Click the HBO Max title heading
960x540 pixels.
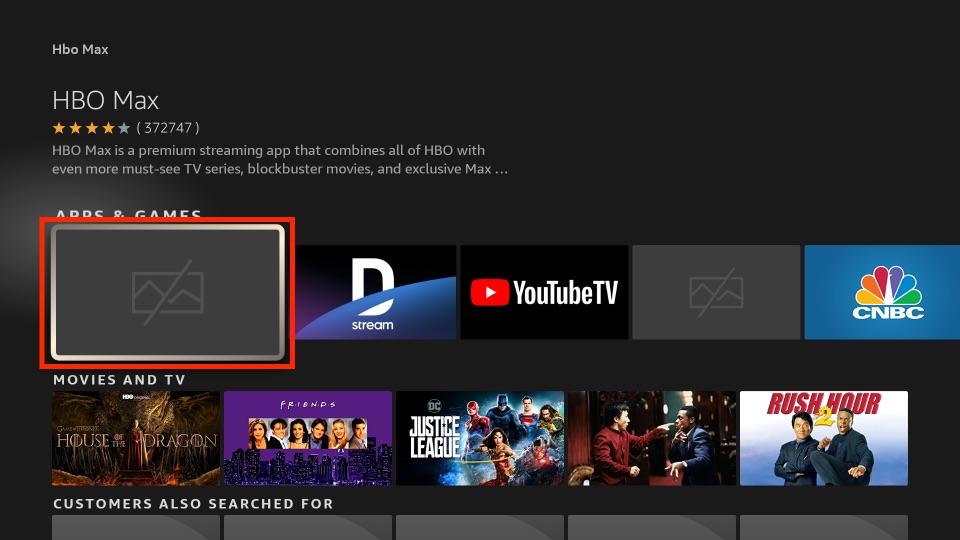coord(105,100)
